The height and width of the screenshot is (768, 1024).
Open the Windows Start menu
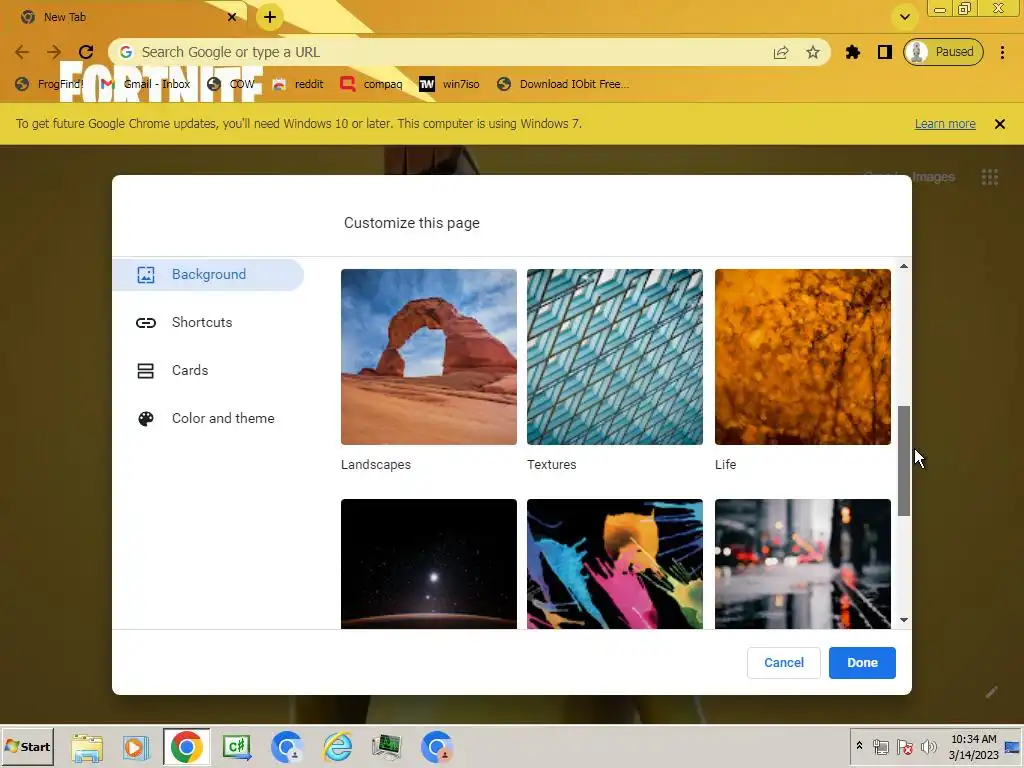click(27, 747)
